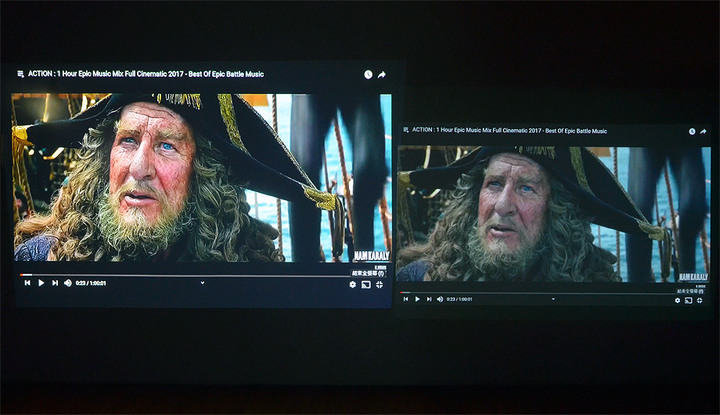Click the left player's video frame
720x415 pixels.
(x=202, y=178)
